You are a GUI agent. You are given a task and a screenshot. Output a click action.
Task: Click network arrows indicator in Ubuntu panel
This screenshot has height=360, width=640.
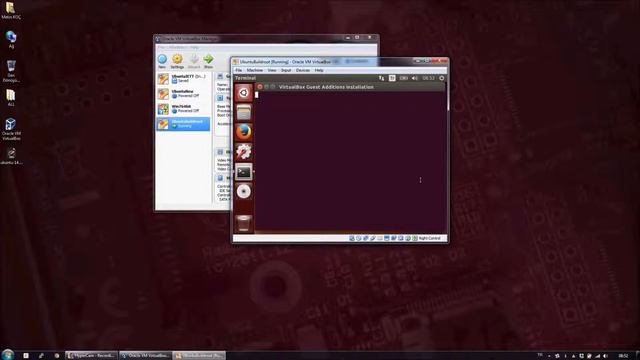click(x=382, y=78)
